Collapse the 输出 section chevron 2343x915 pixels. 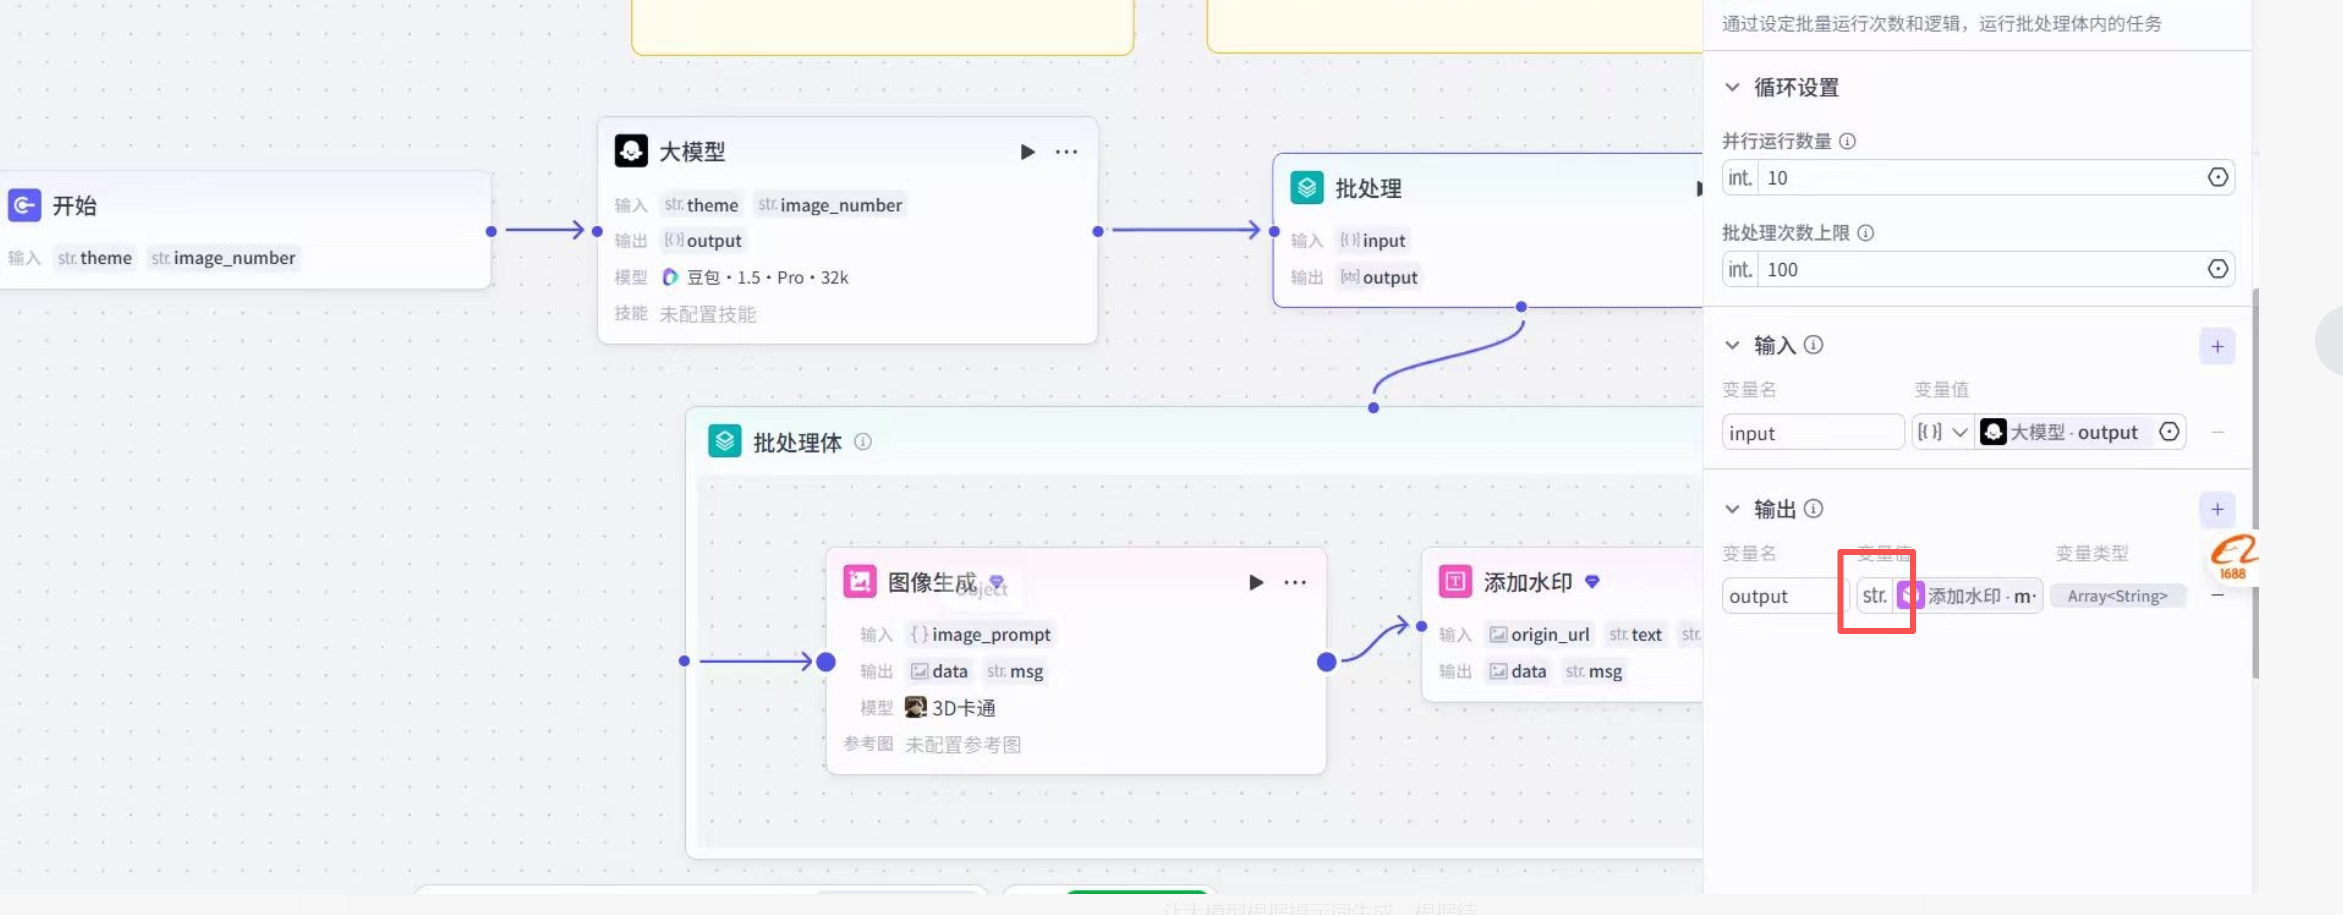[1733, 510]
